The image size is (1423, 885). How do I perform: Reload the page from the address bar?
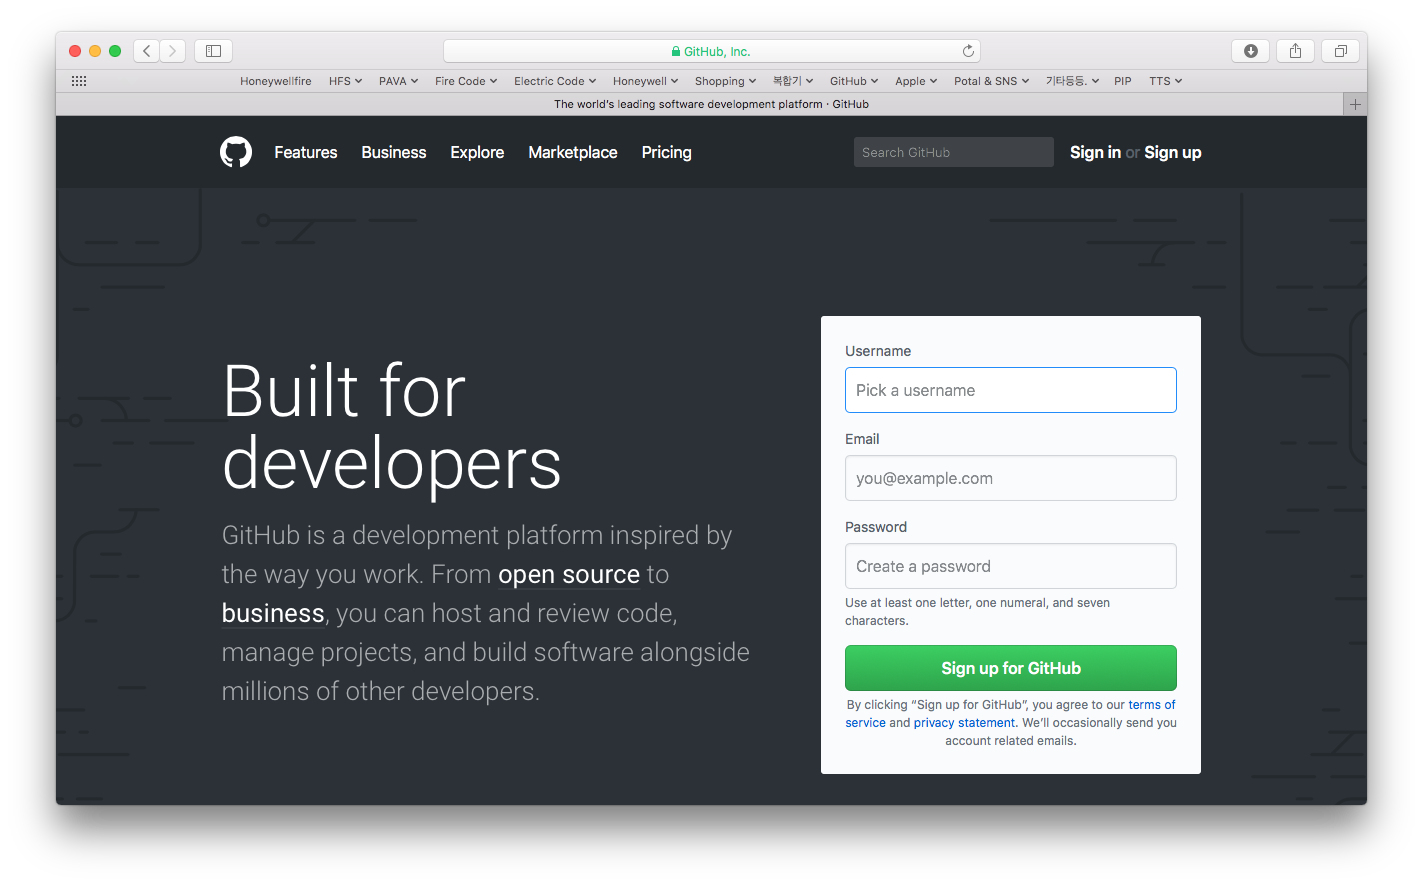click(967, 50)
